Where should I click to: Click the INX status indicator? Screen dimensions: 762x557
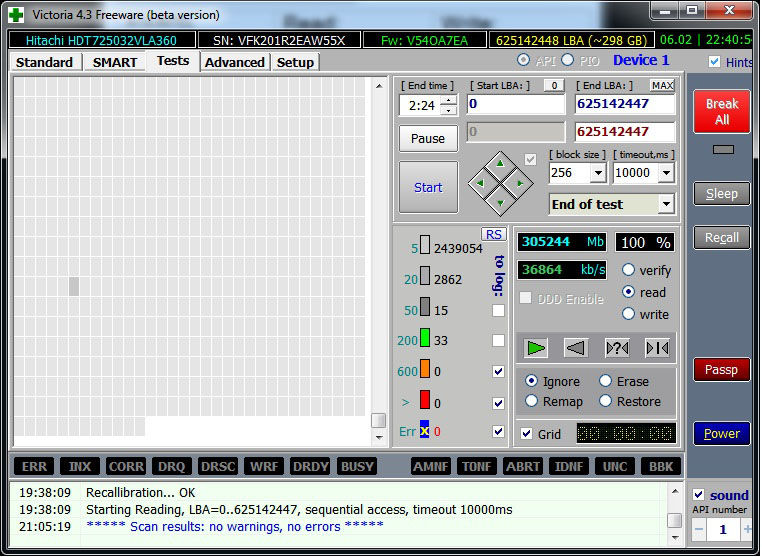click(80, 467)
